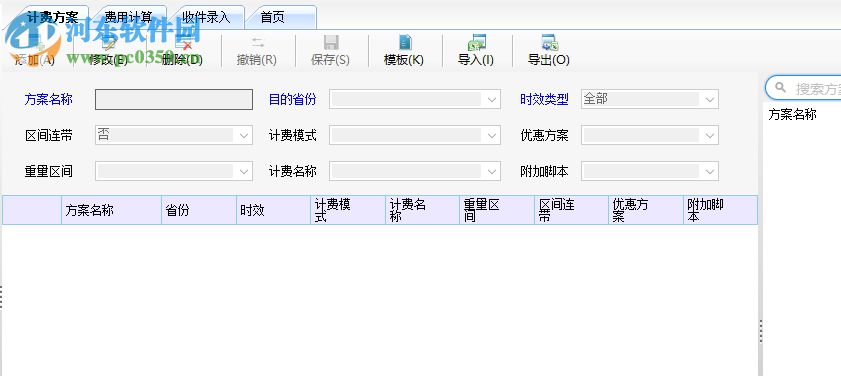Switch to the 费用计算 tab
The height and width of the screenshot is (376, 841).
tap(128, 17)
